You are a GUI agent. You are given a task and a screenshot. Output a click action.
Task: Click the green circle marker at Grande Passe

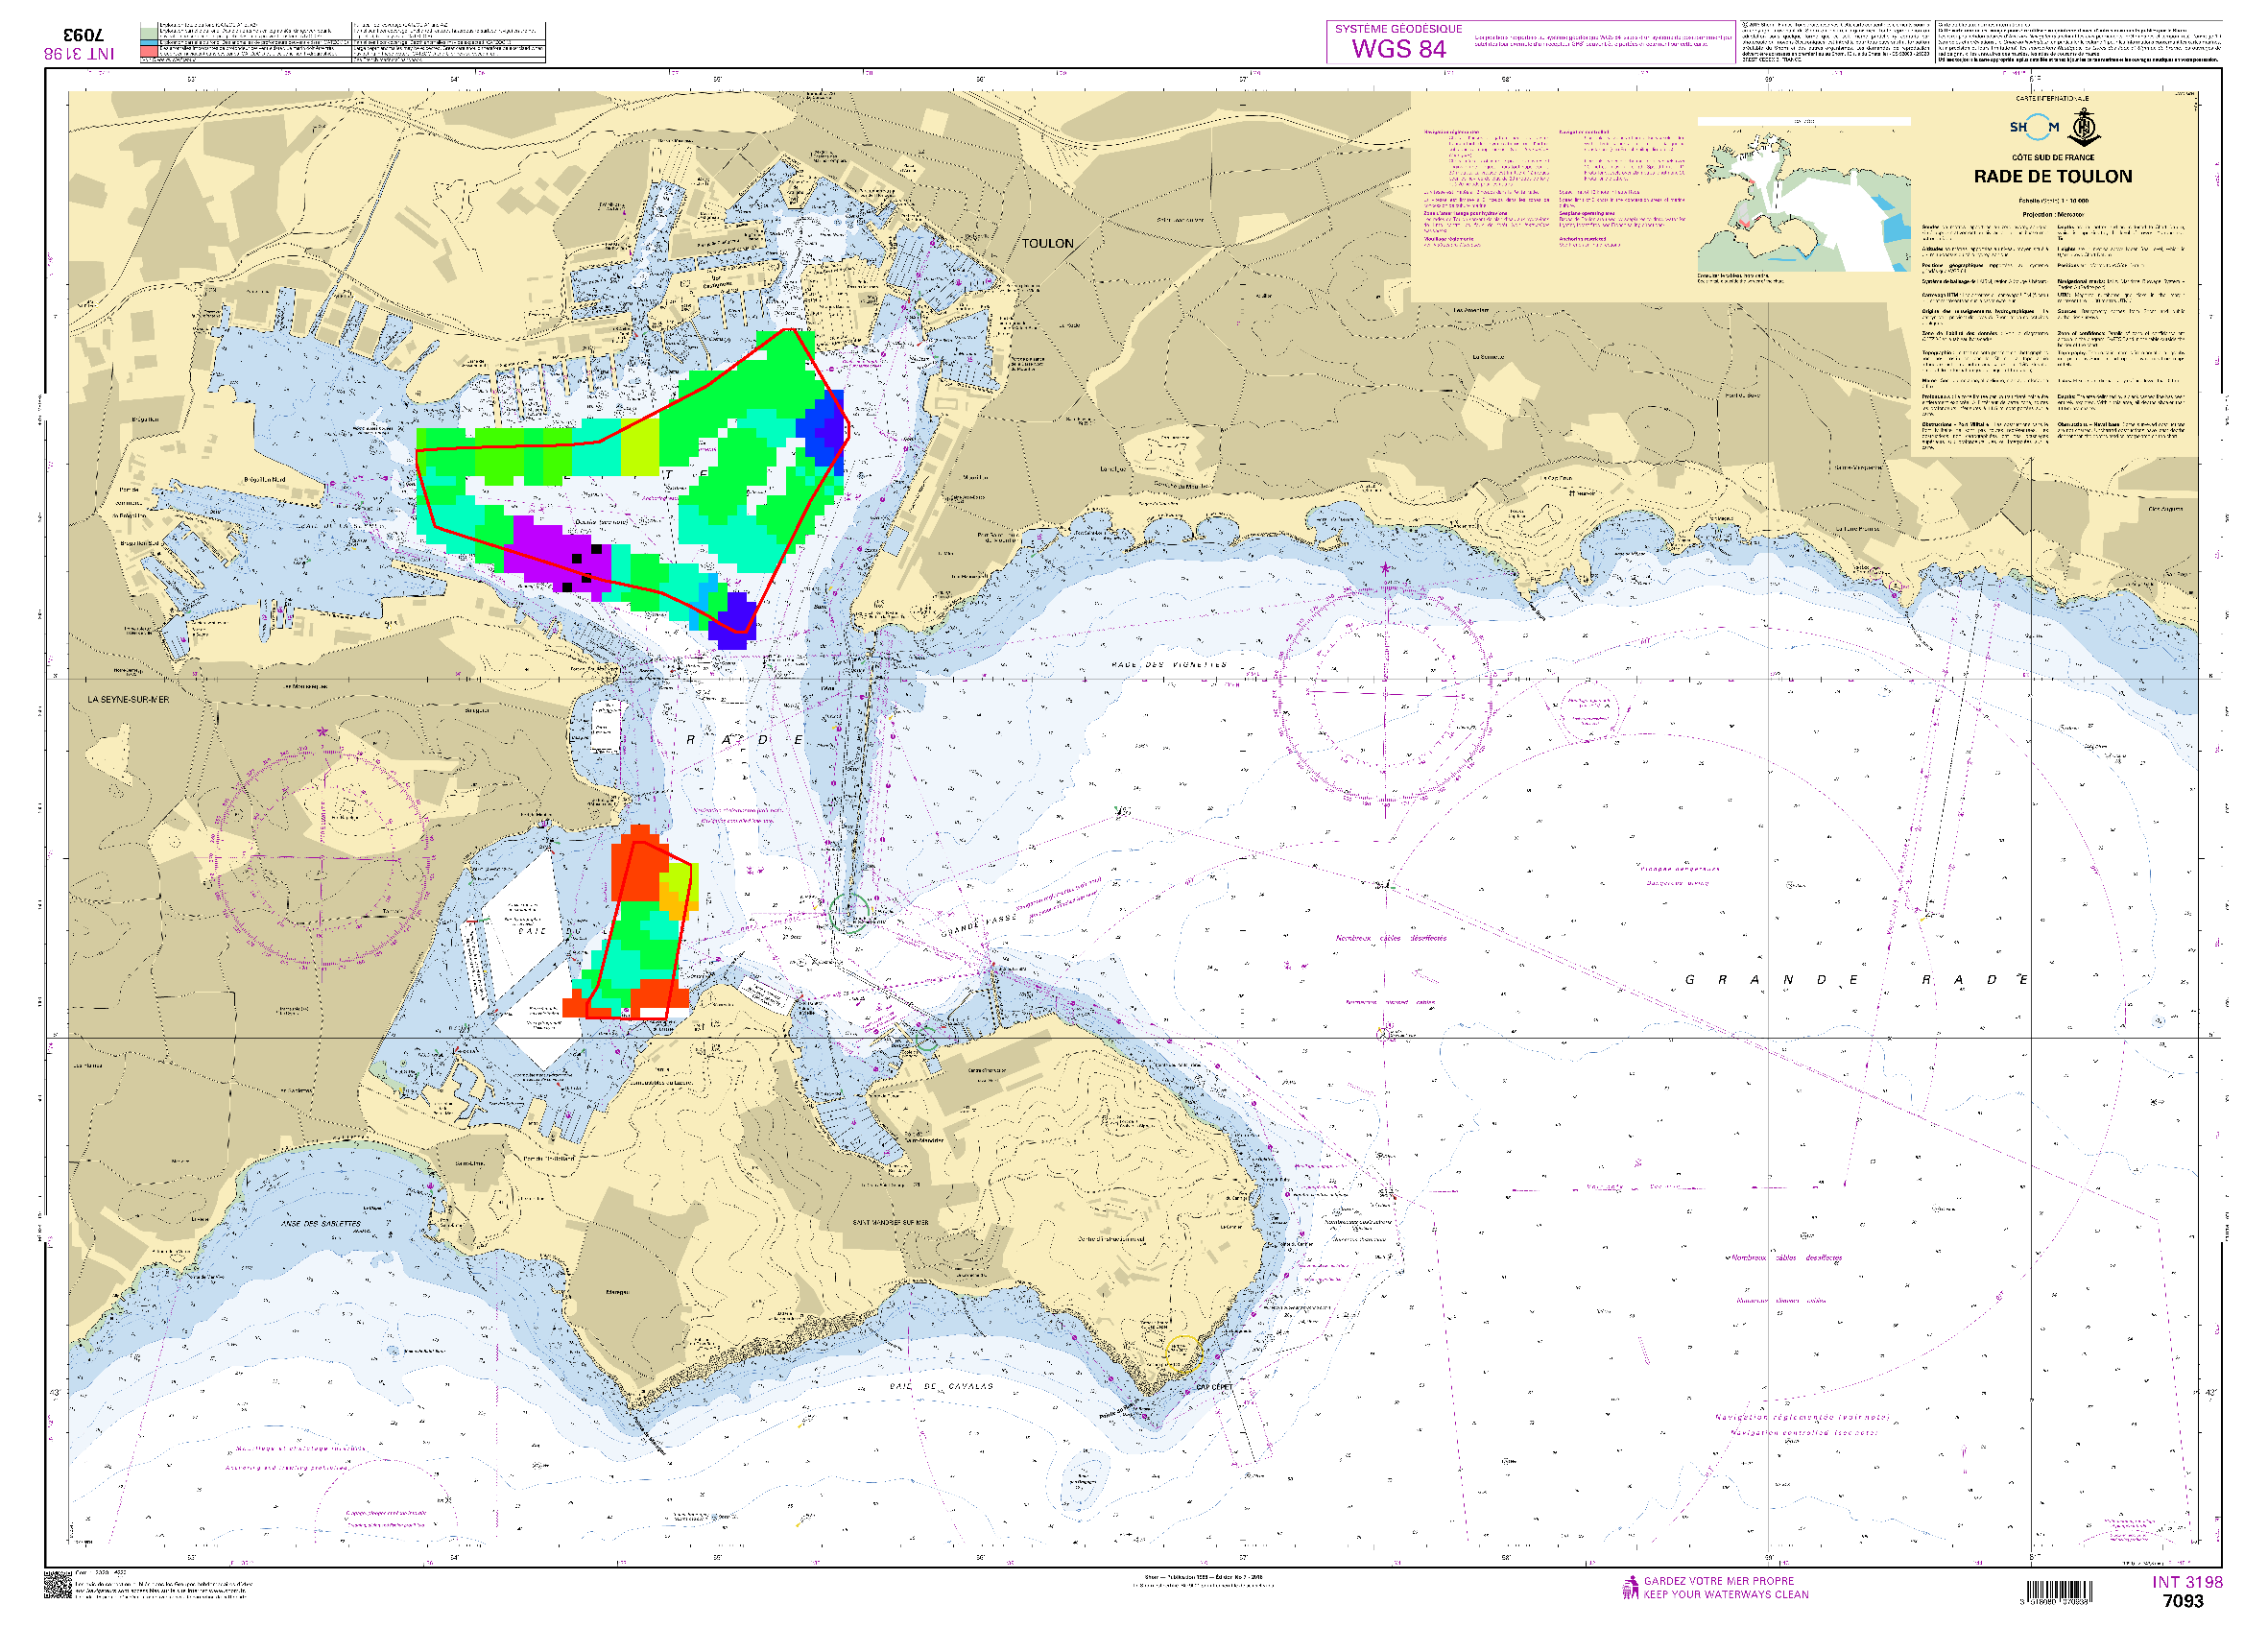(848, 913)
